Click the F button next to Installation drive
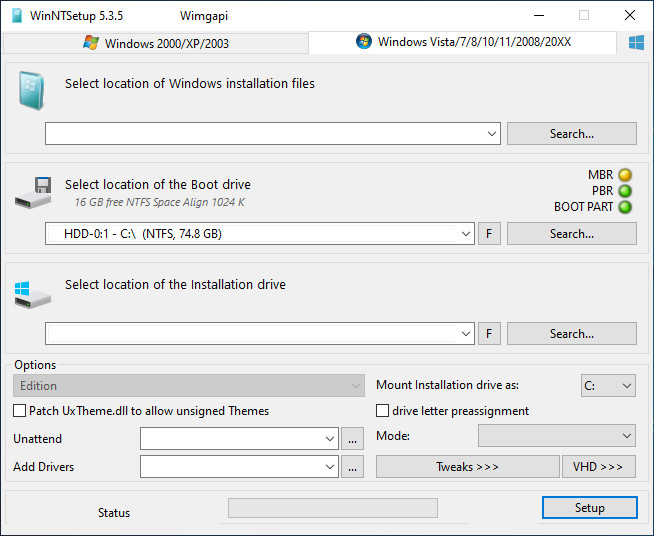Screen dimensions: 654x536 pyautogui.click(x=489, y=334)
